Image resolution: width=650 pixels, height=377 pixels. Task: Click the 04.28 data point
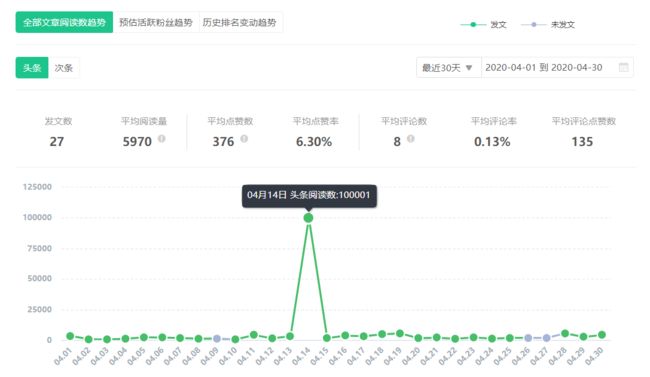pos(565,333)
